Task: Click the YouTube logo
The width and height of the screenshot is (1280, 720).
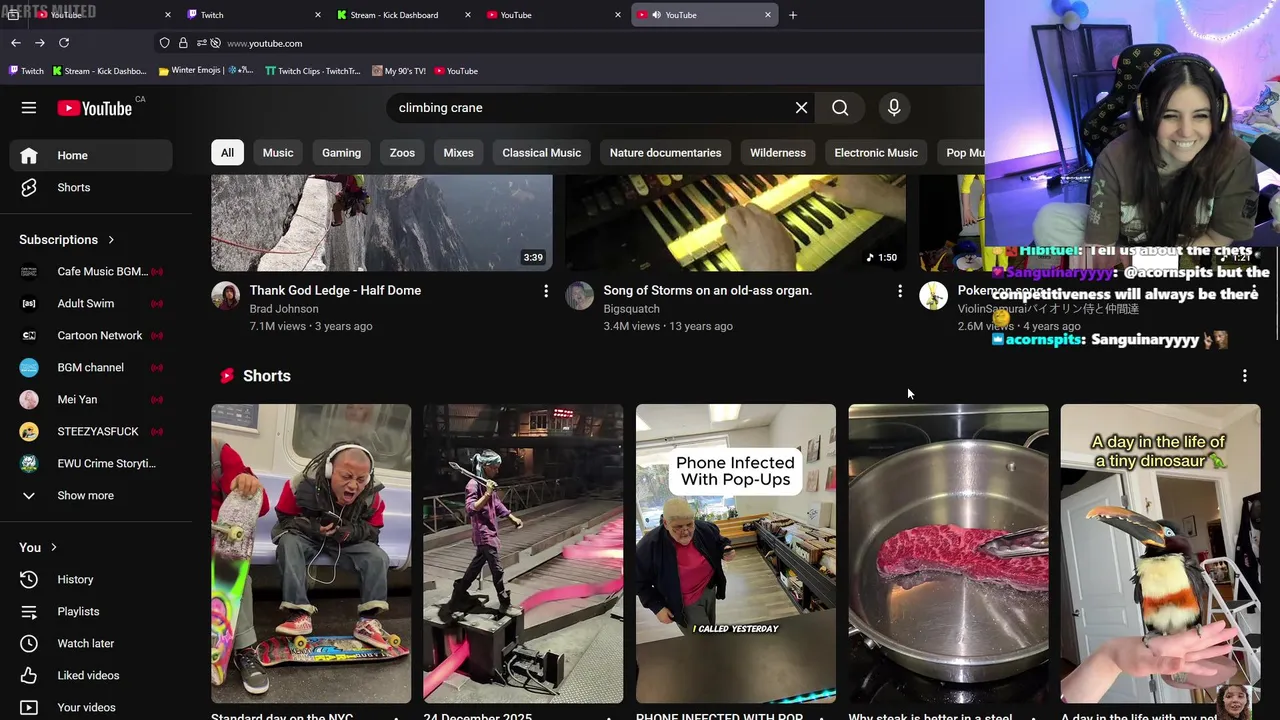Action: pyautogui.click(x=95, y=108)
